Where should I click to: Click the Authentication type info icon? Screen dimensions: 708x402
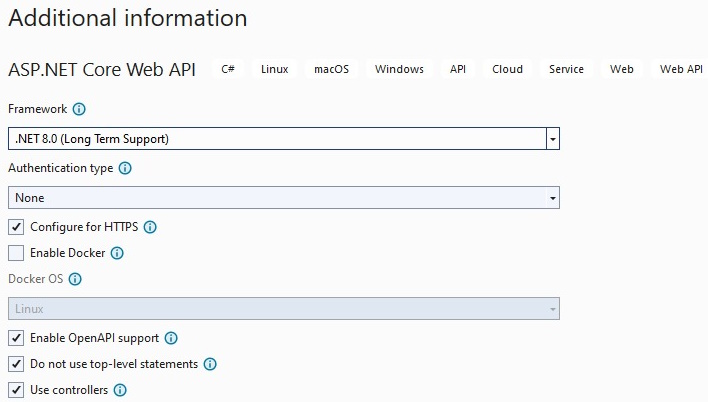tap(125, 168)
